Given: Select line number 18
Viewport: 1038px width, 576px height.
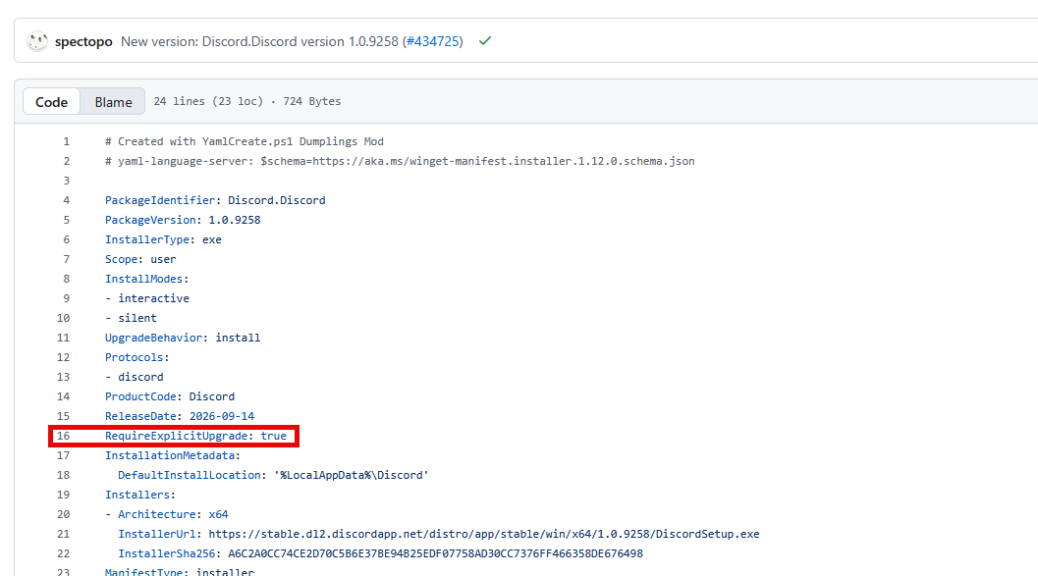Looking at the screenshot, I should click(63, 475).
